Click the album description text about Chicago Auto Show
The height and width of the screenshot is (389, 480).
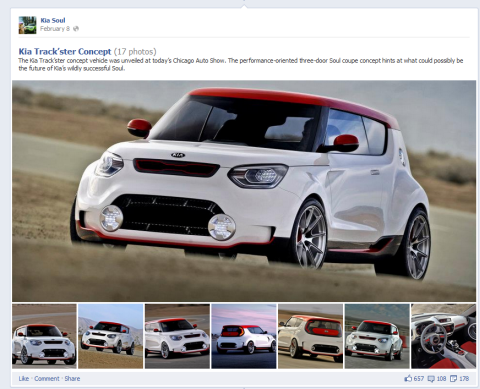point(241,65)
